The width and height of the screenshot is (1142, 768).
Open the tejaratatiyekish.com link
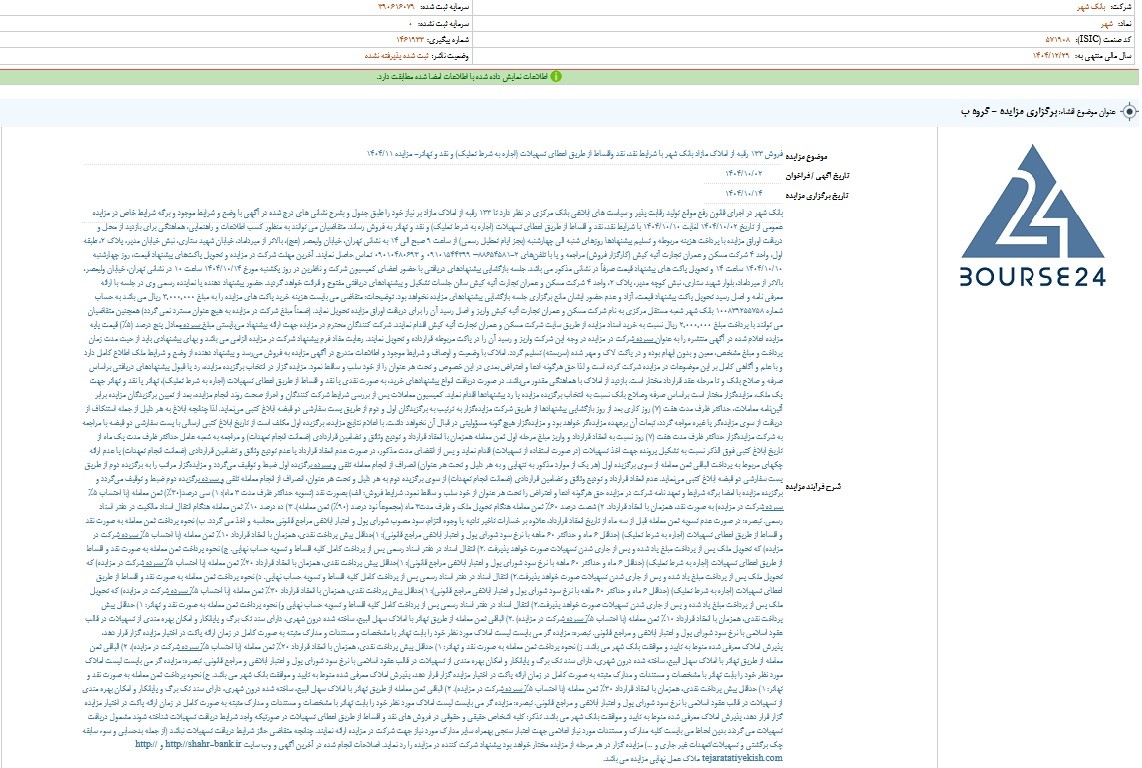742,758
